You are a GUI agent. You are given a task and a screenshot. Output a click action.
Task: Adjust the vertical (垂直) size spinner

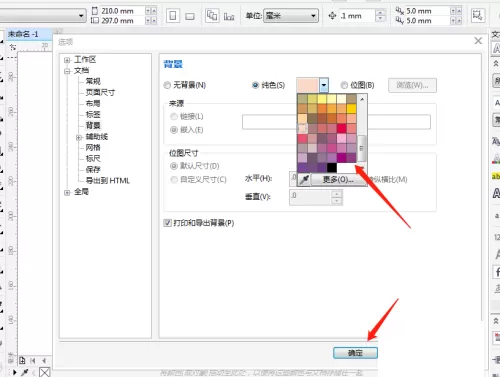click(337, 197)
